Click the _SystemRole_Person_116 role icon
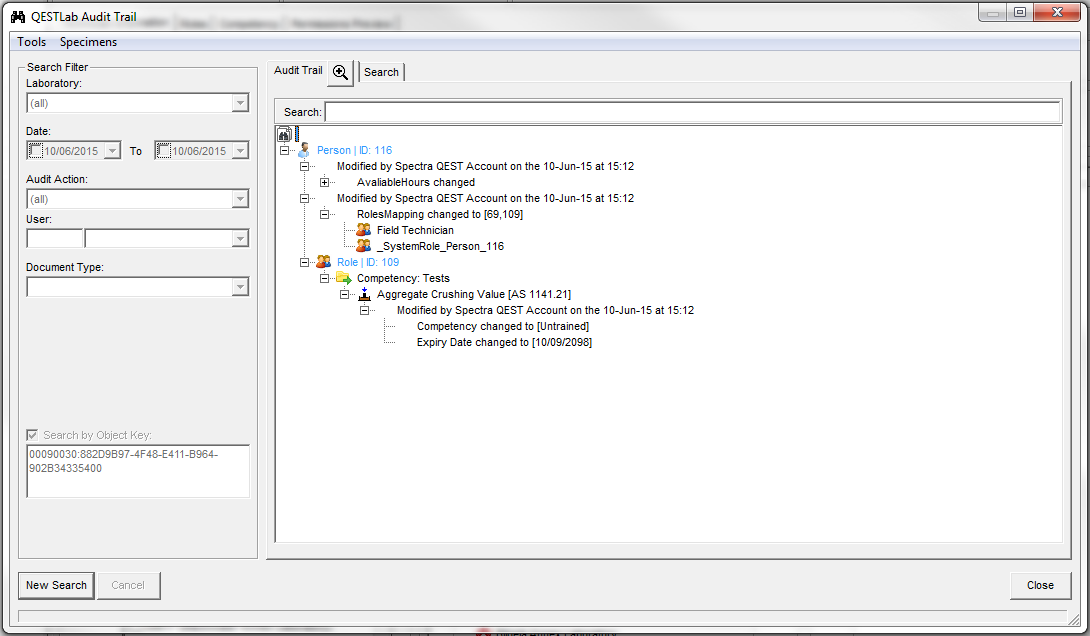 pyautogui.click(x=363, y=246)
